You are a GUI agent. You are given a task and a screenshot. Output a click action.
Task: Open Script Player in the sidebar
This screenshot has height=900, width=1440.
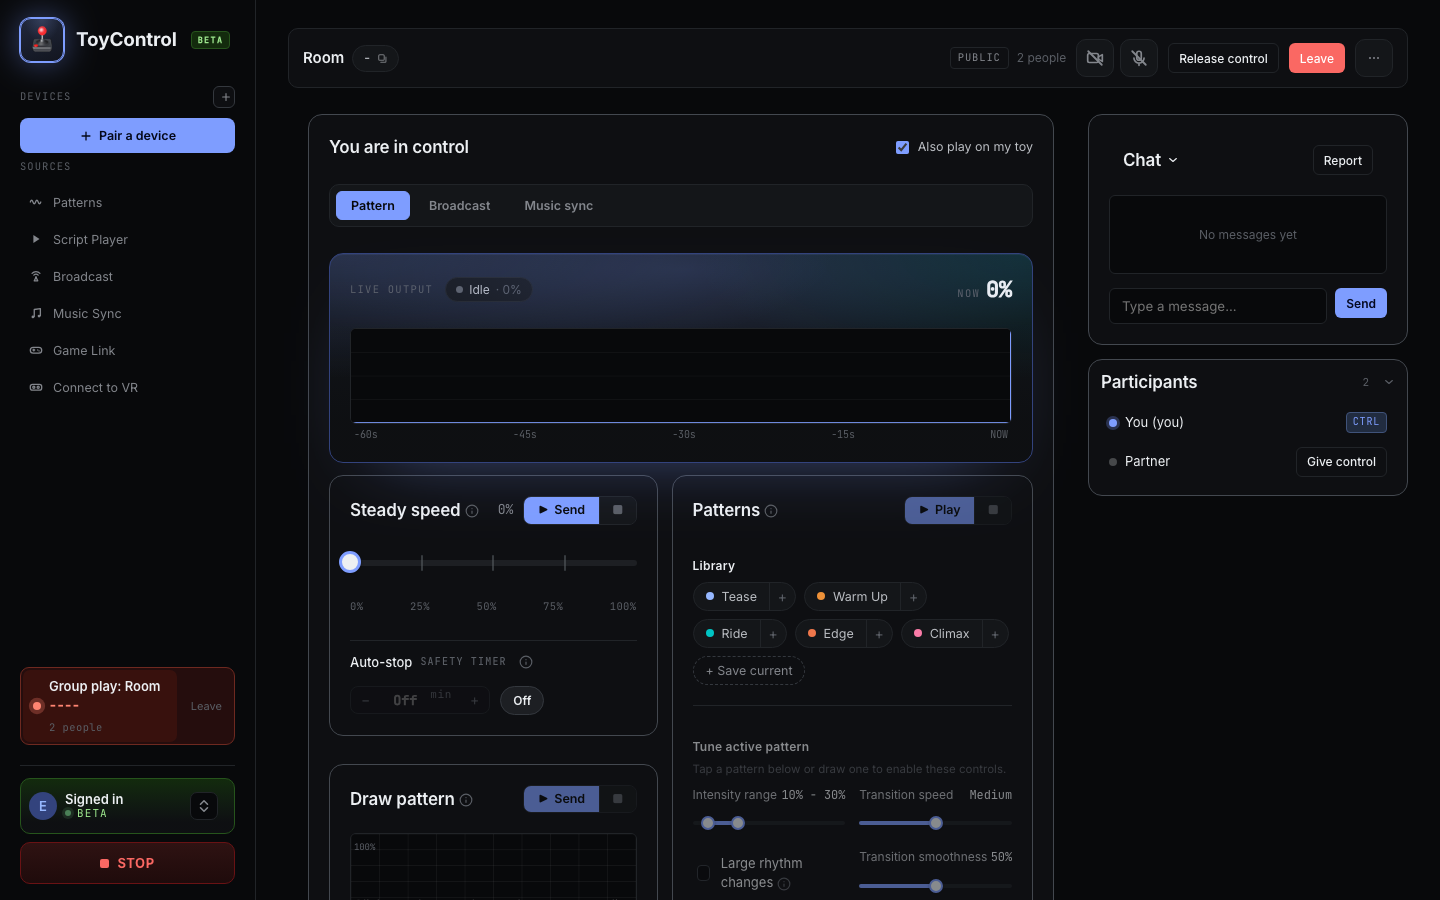pos(128,240)
